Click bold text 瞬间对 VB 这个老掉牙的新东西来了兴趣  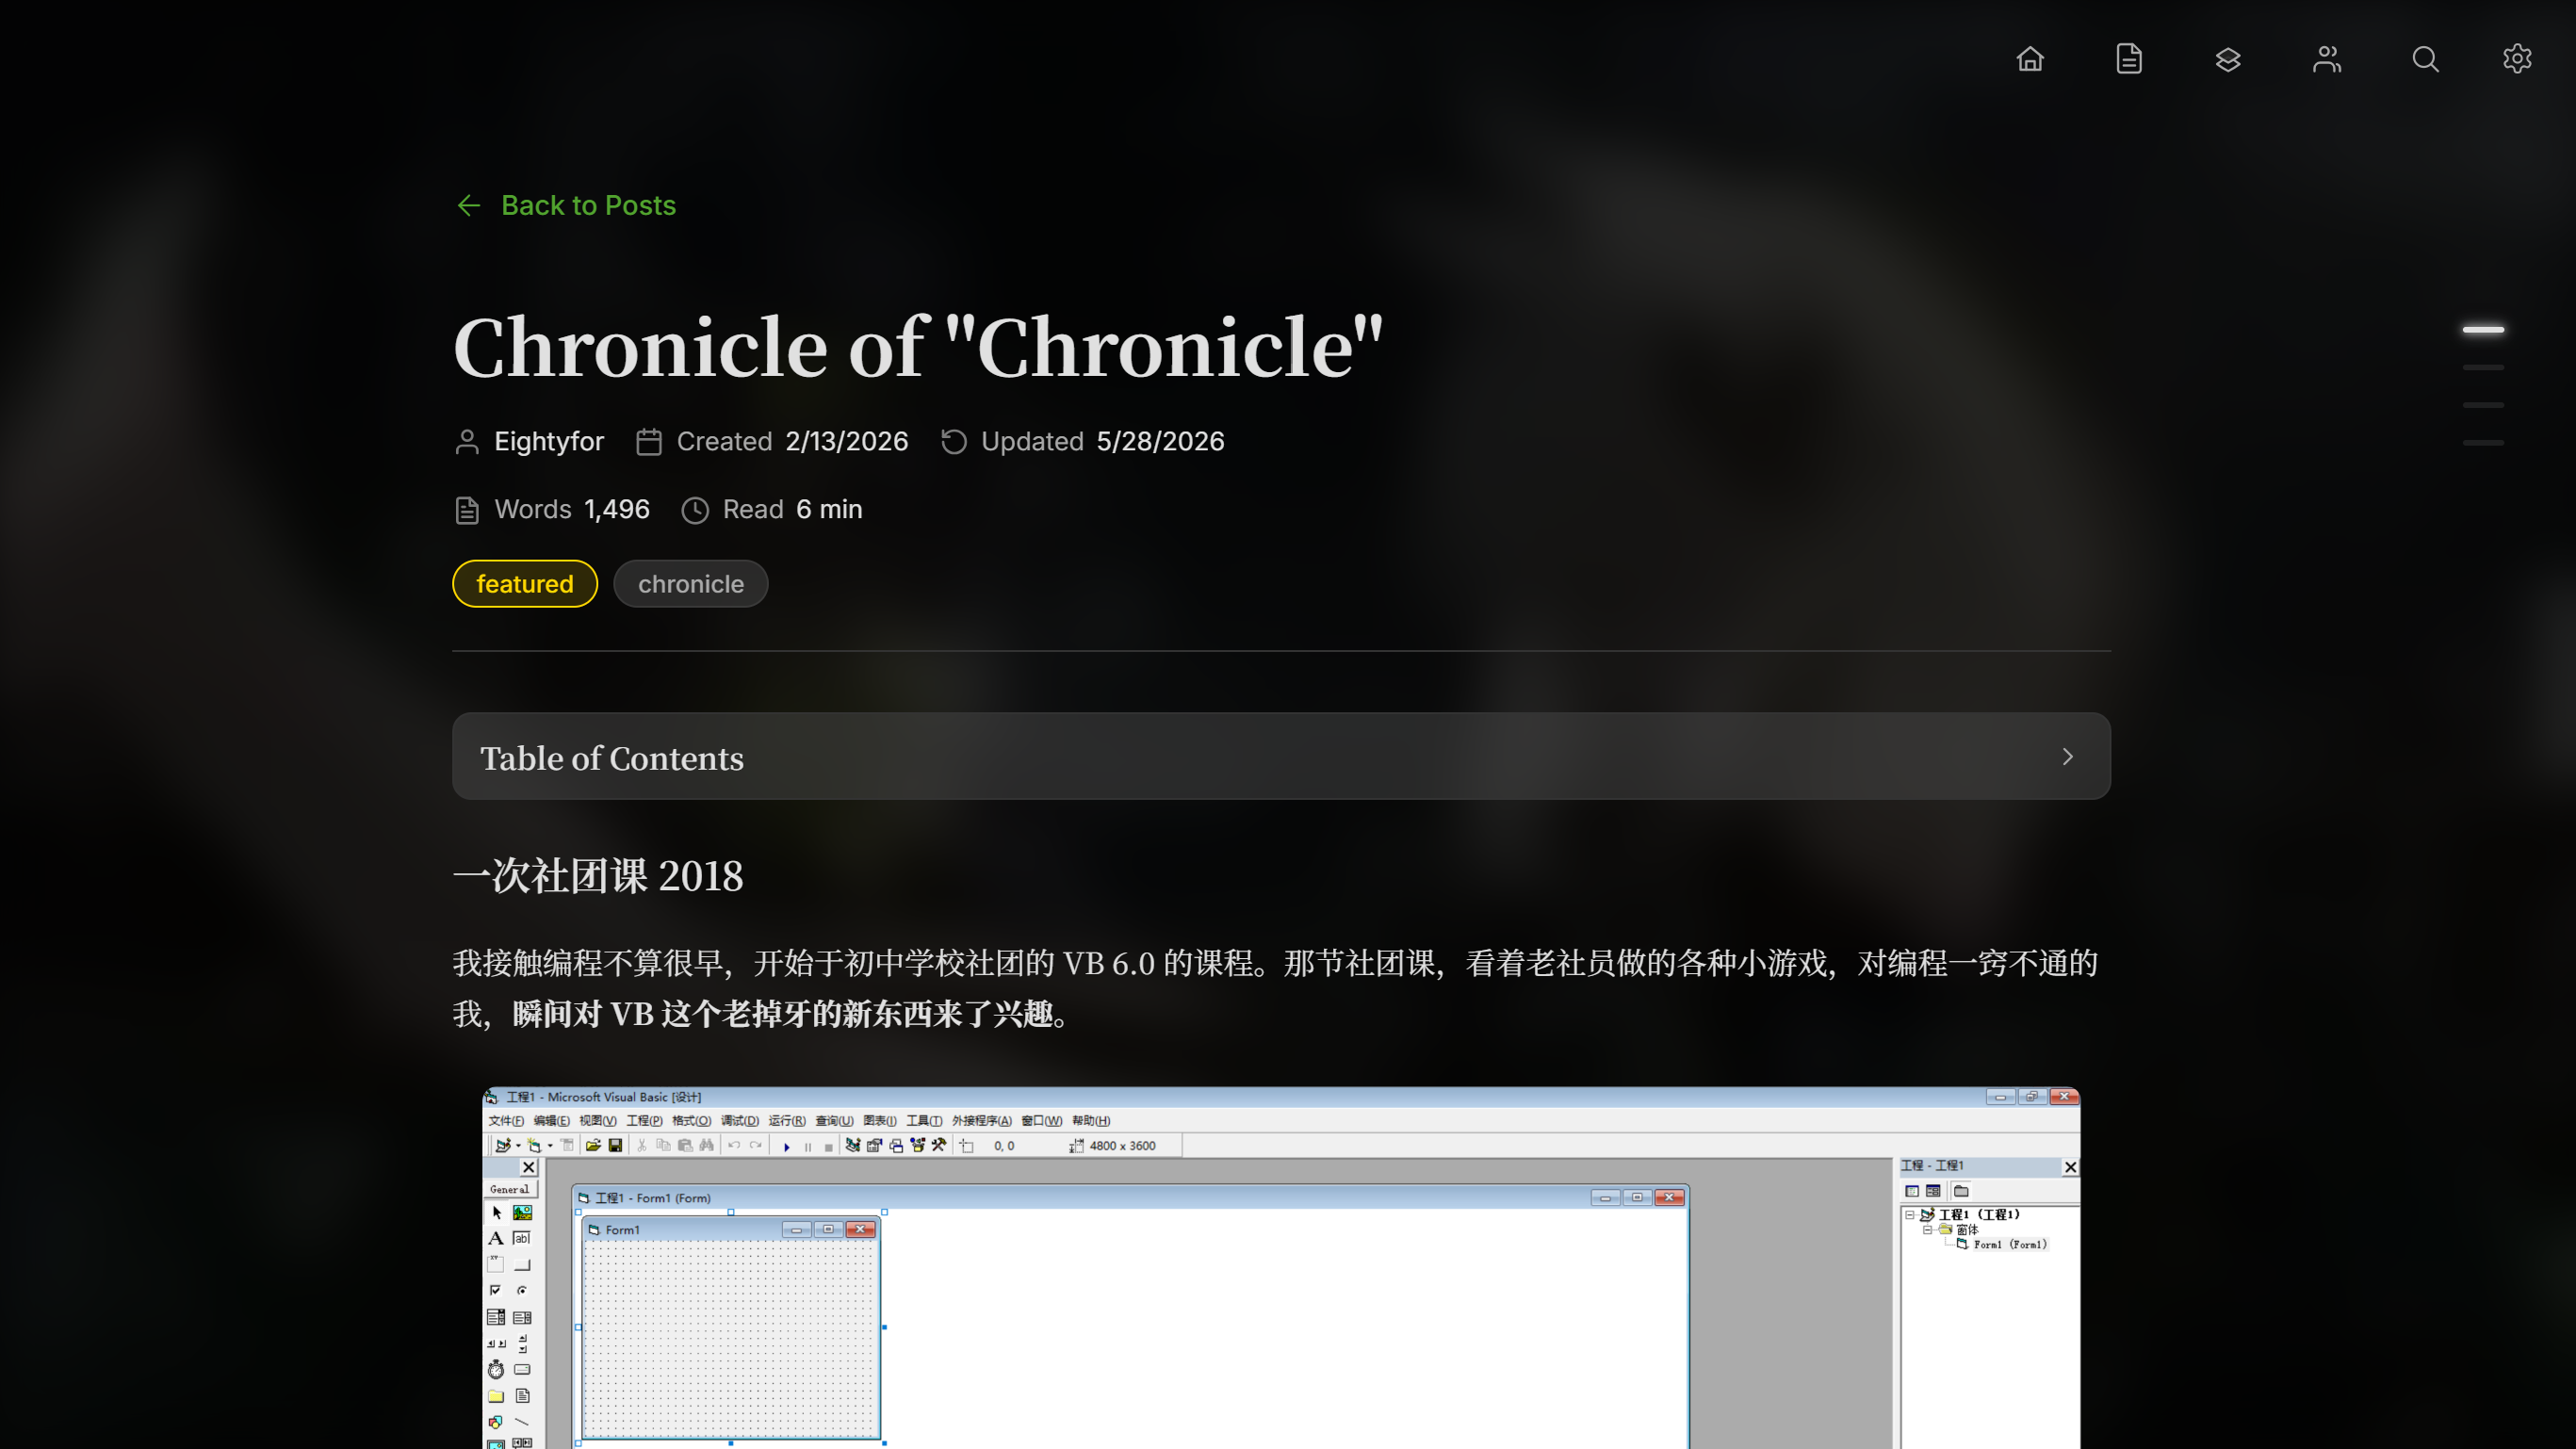[x=783, y=1014]
